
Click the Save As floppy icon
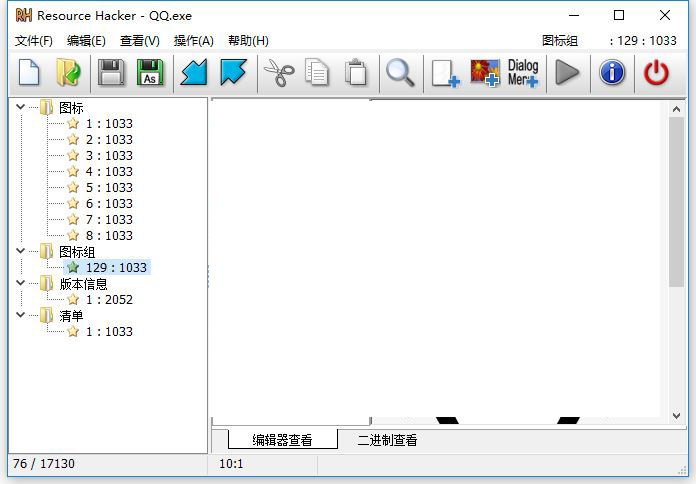click(150, 73)
